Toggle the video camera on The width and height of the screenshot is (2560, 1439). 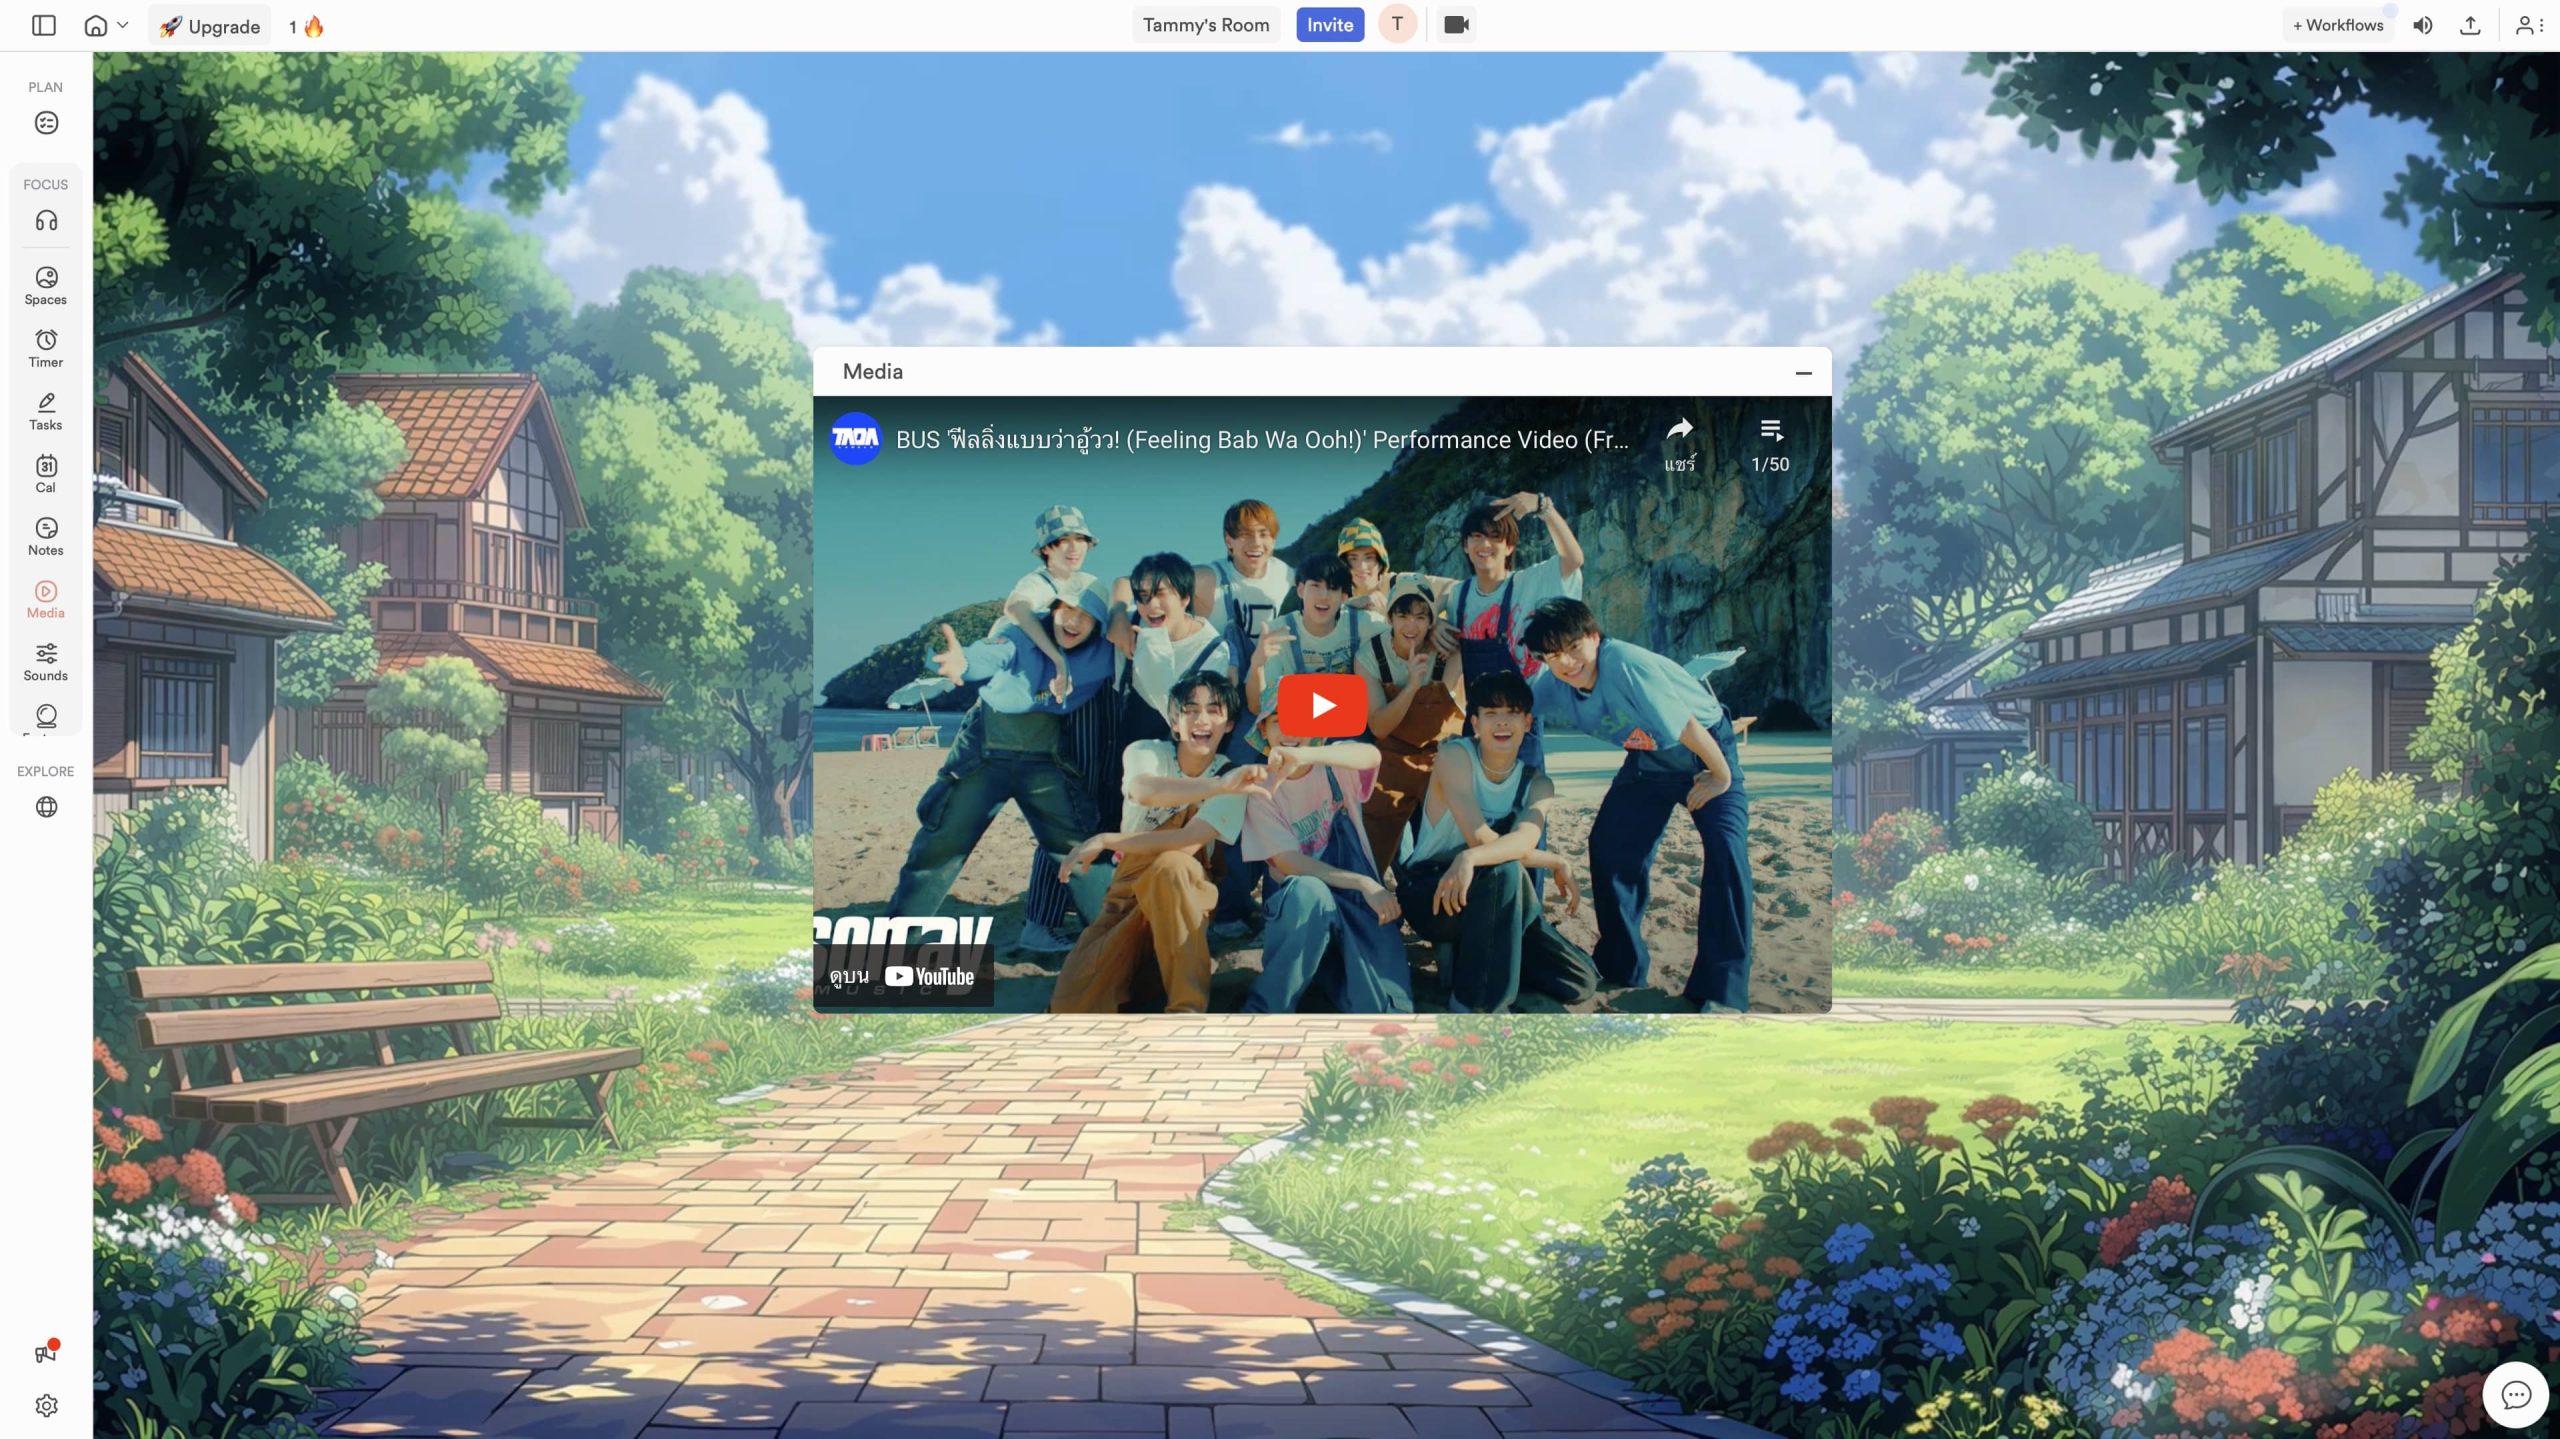click(x=1456, y=25)
